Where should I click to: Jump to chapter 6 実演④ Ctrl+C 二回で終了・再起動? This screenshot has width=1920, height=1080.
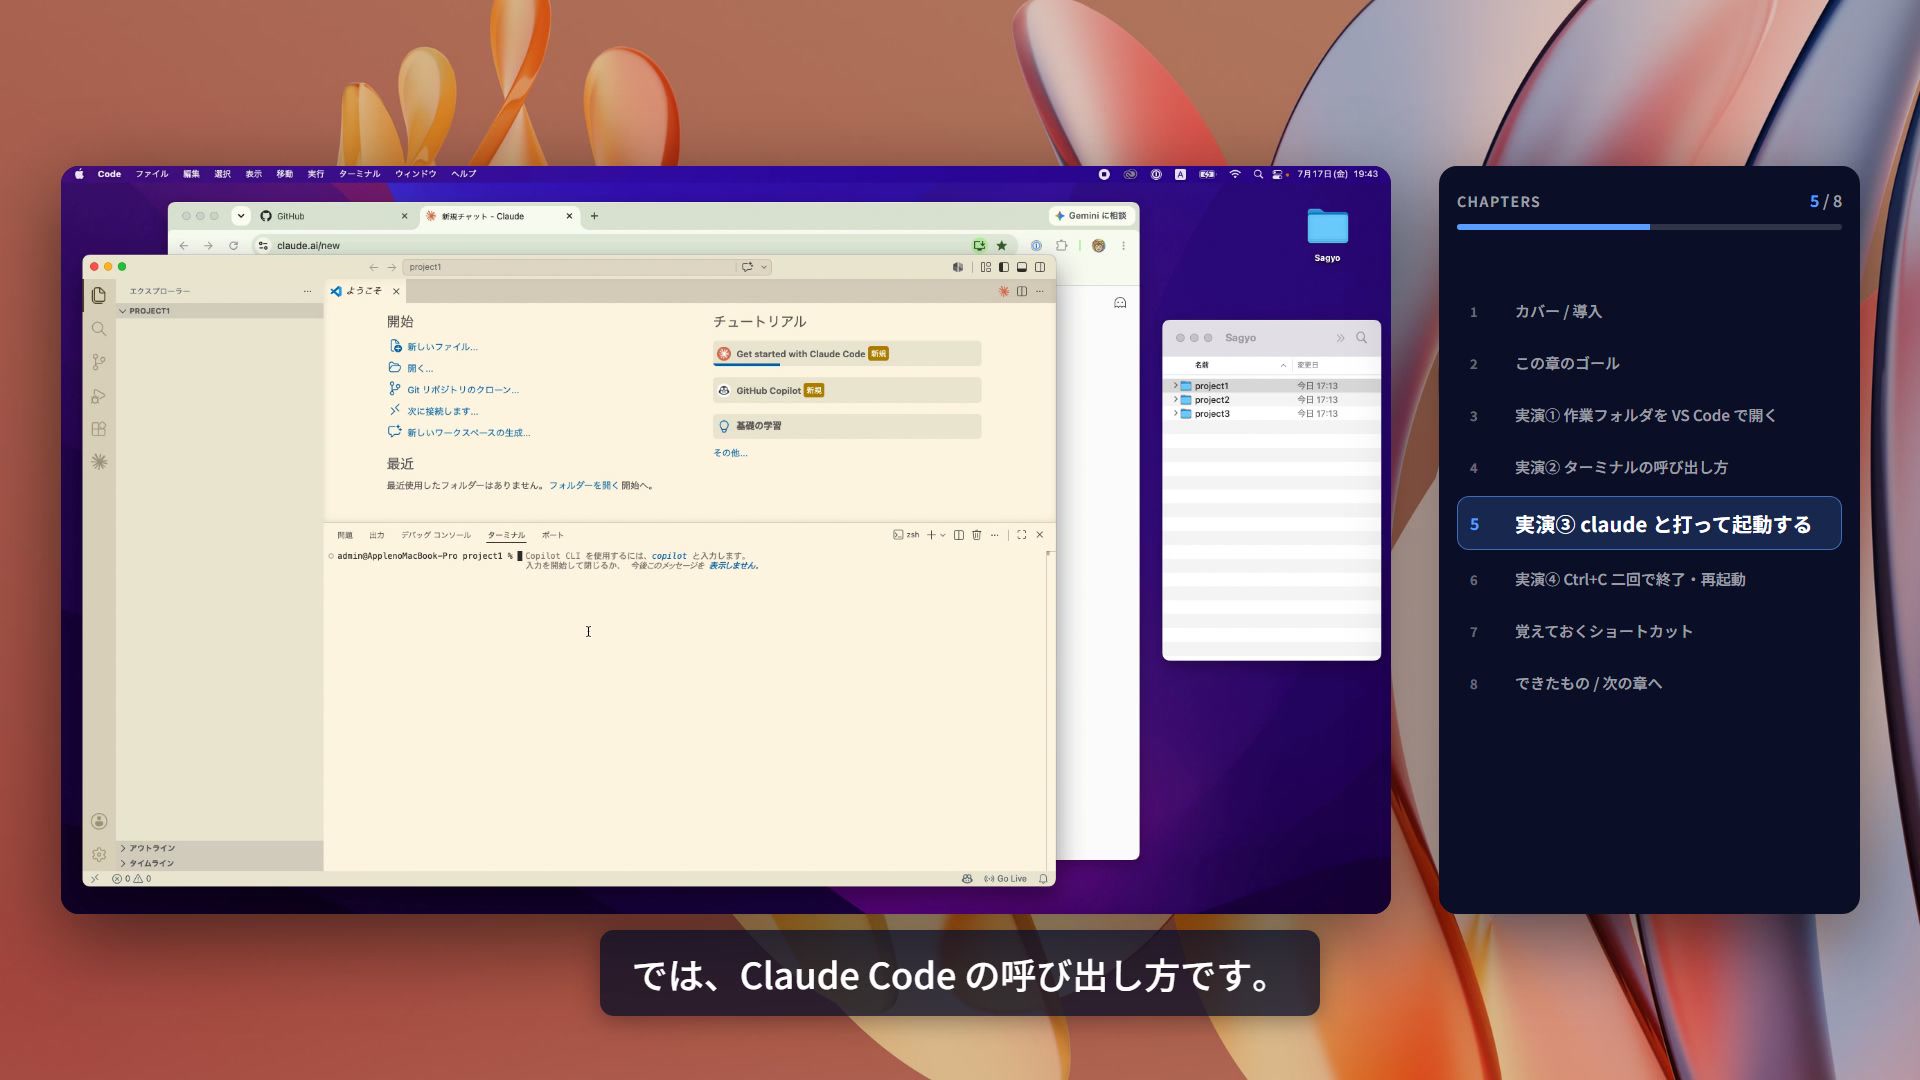tap(1649, 580)
